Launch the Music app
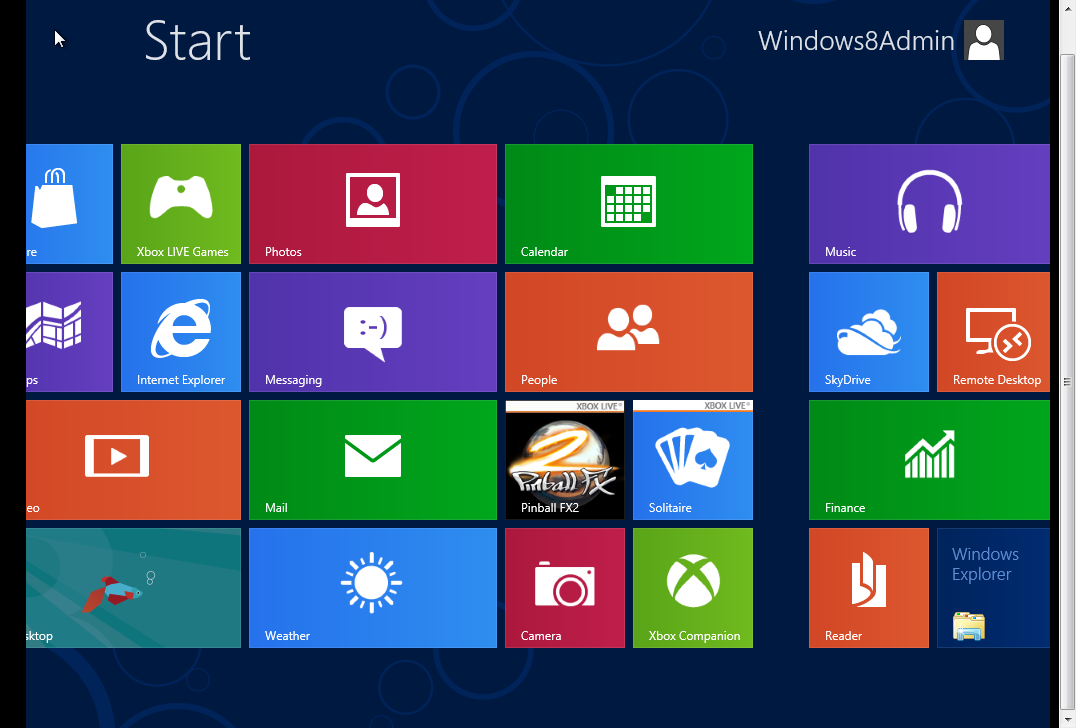The image size is (1076, 728). point(928,204)
